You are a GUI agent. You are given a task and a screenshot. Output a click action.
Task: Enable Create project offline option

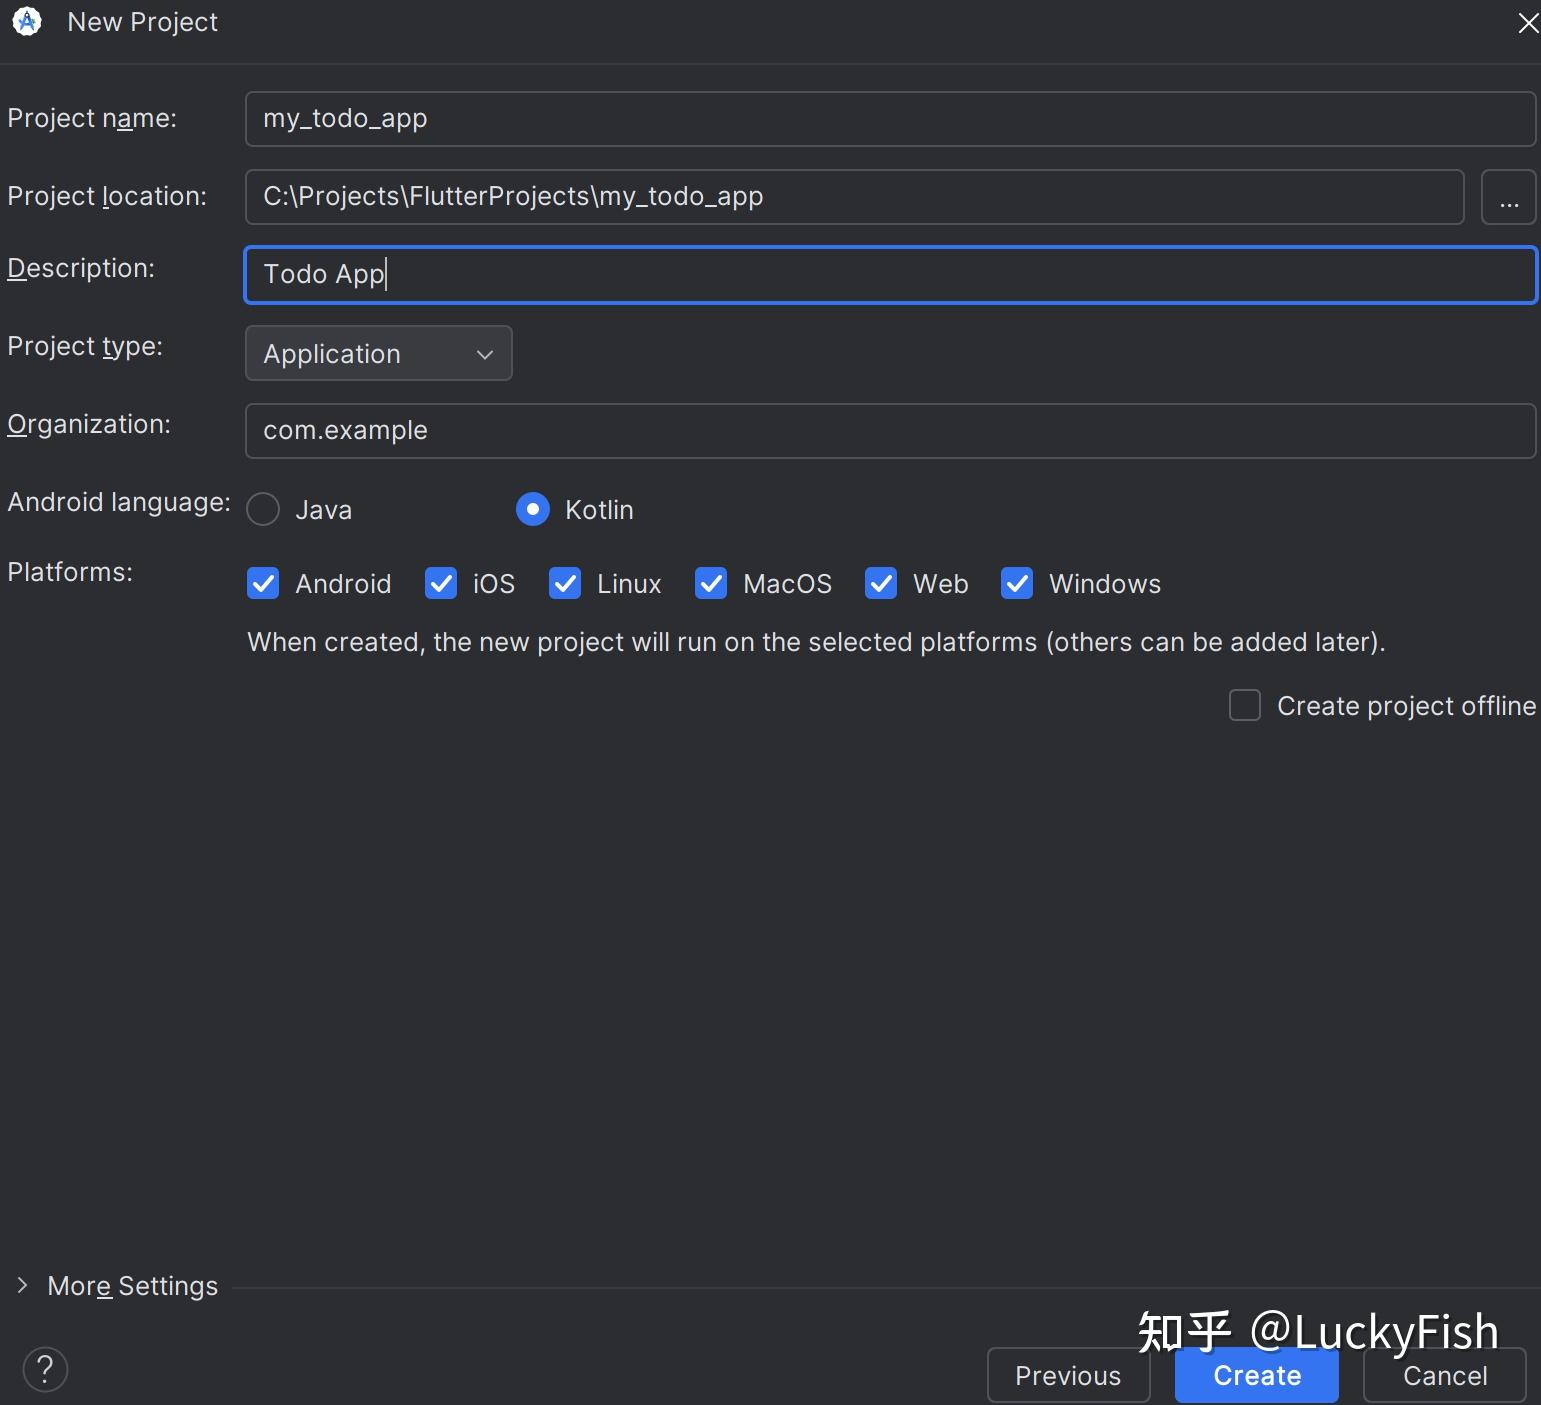coord(1245,705)
